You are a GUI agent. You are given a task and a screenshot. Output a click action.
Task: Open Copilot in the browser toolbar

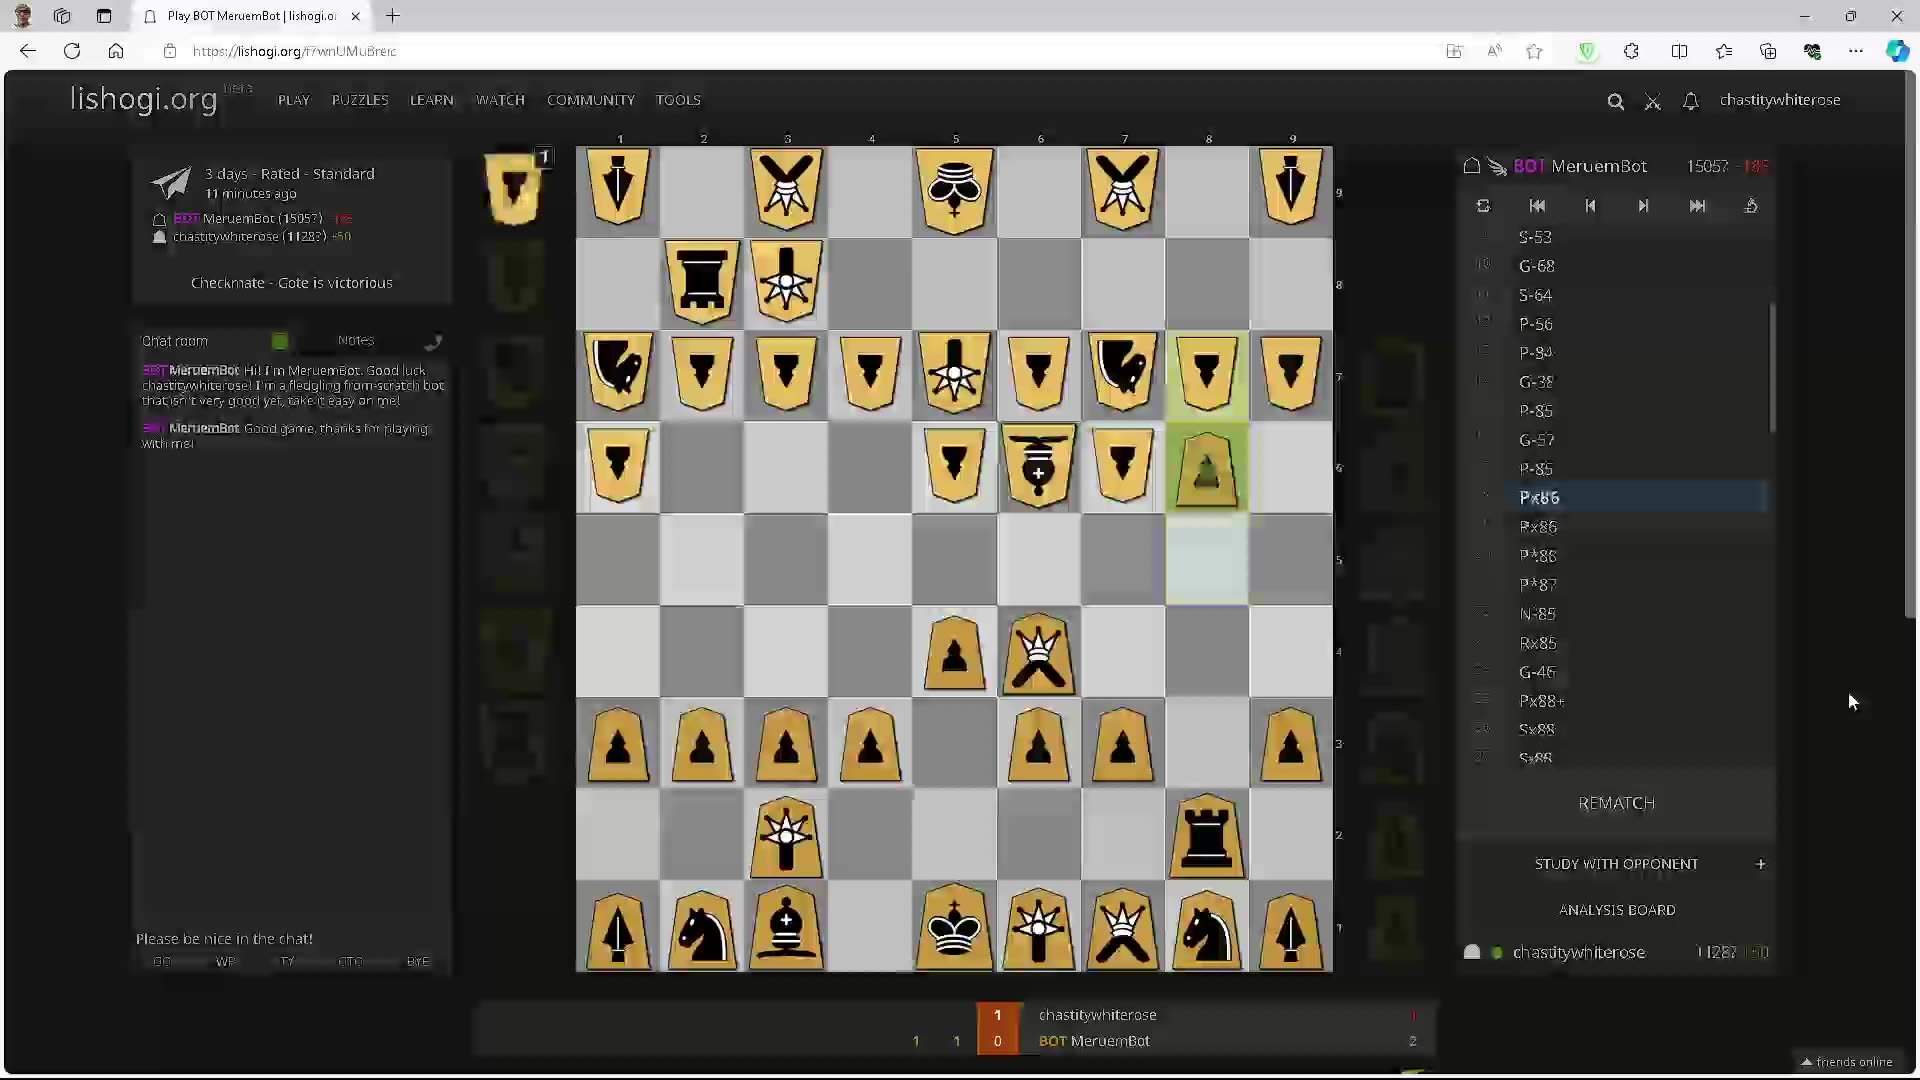1898,51
